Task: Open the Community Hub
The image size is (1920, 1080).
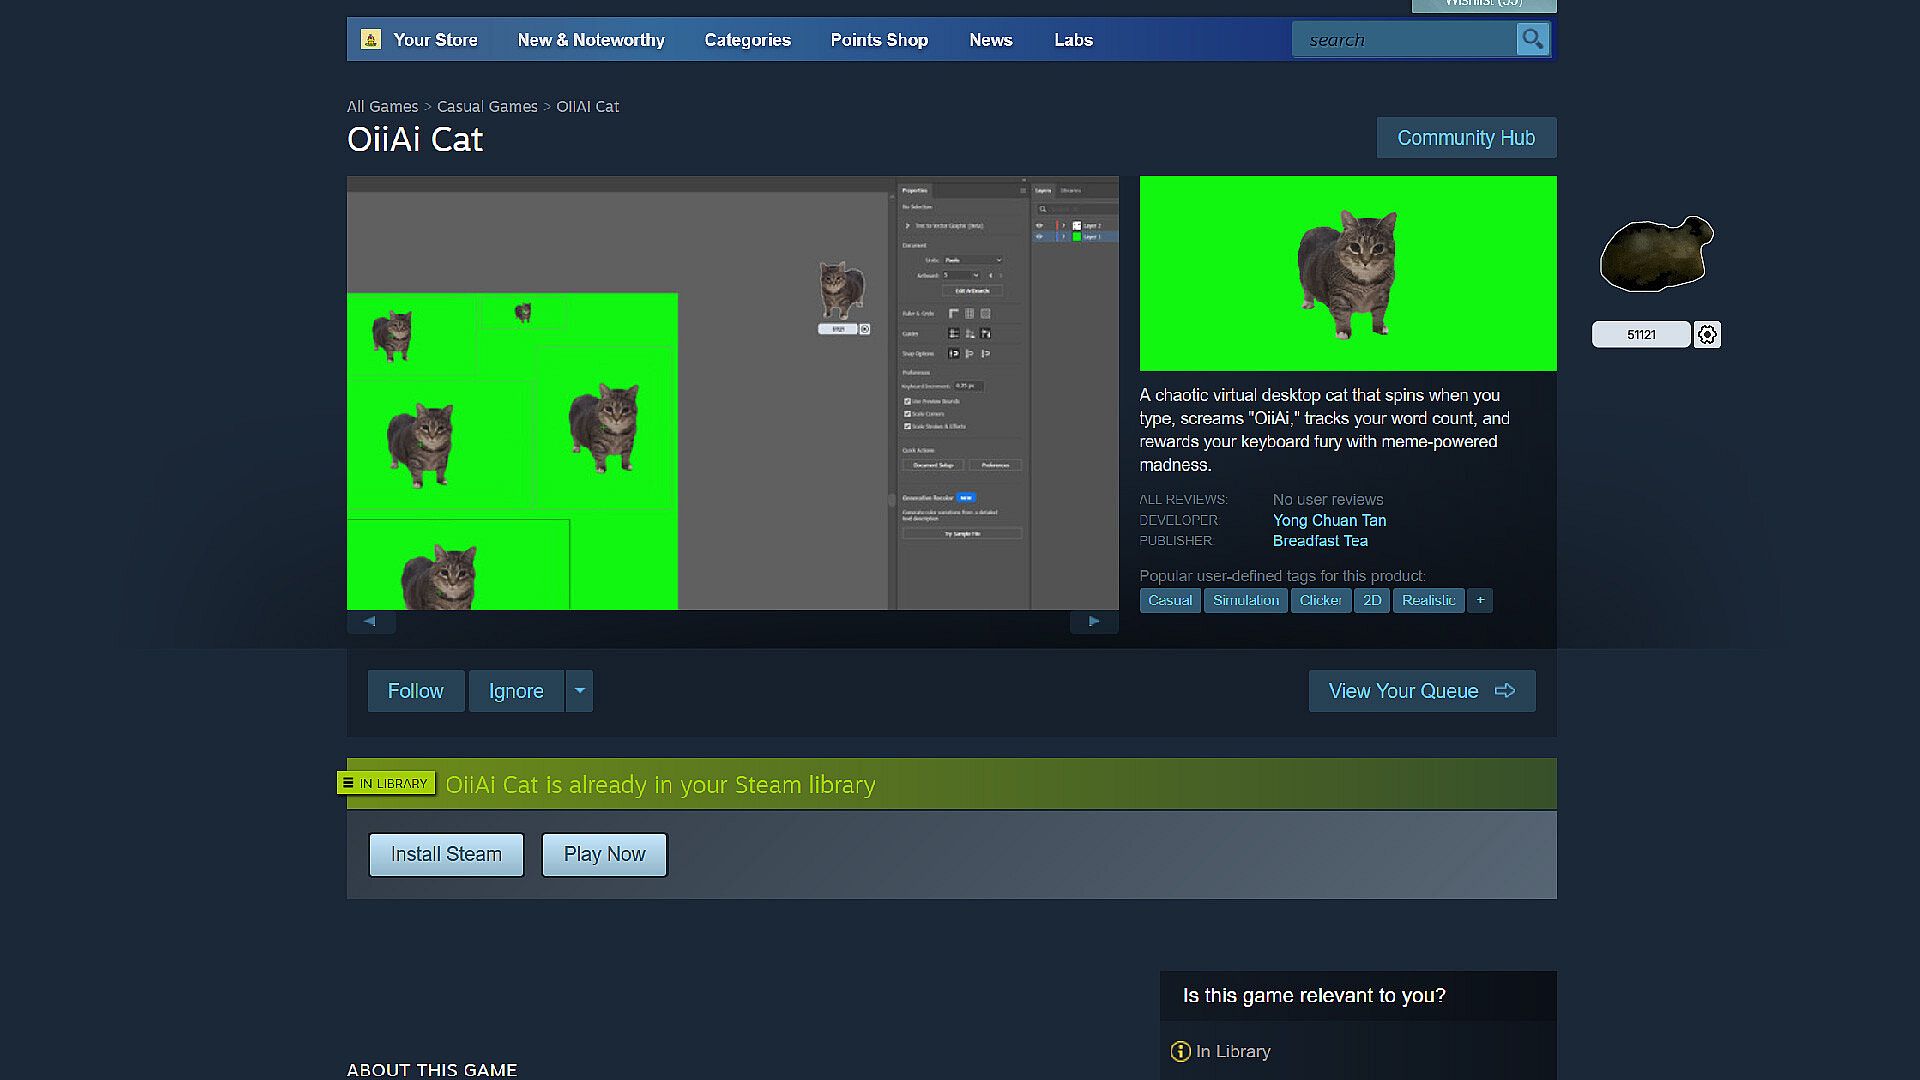Action: click(x=1465, y=138)
